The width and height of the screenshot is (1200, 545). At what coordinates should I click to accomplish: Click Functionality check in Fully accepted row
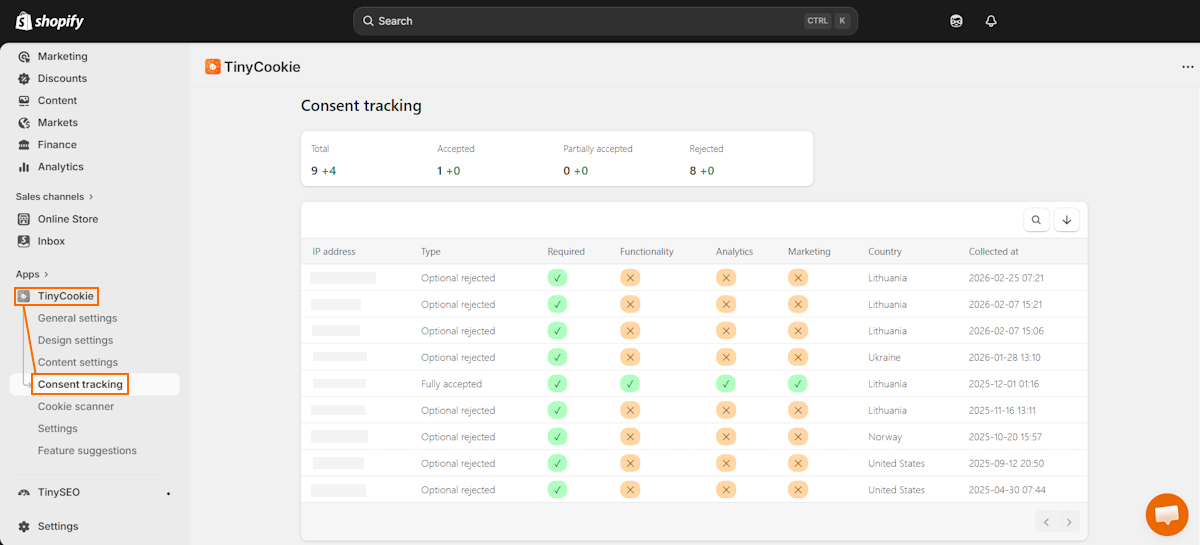tap(630, 384)
